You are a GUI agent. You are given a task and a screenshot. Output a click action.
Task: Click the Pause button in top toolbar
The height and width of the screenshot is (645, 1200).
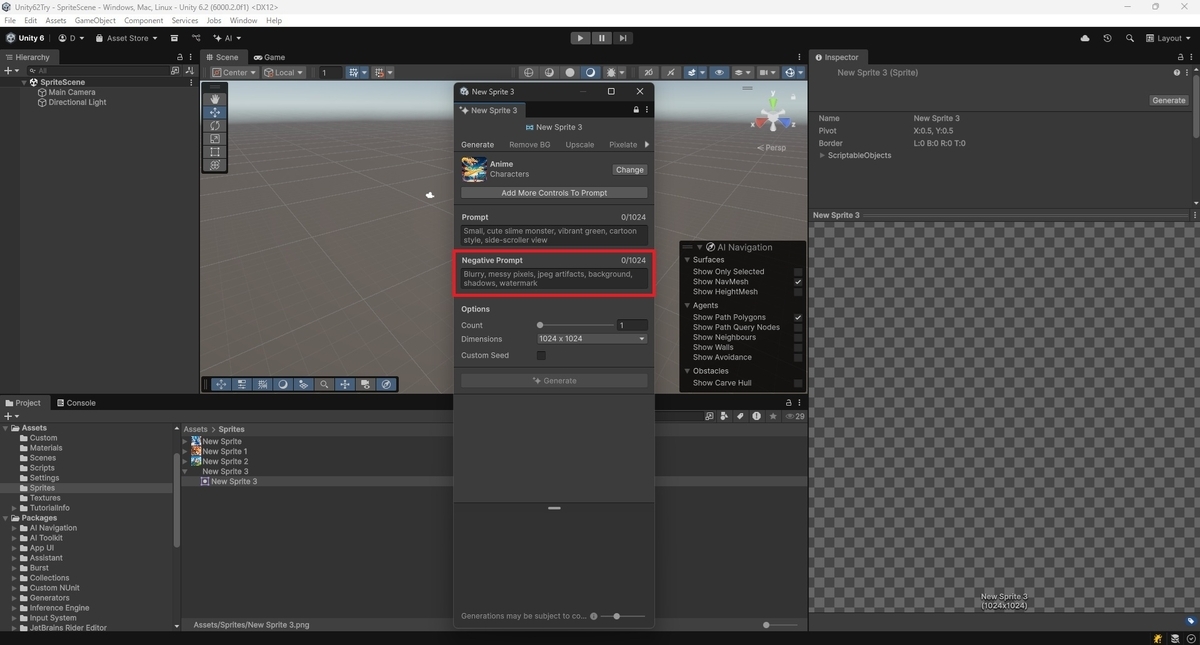pyautogui.click(x=602, y=38)
